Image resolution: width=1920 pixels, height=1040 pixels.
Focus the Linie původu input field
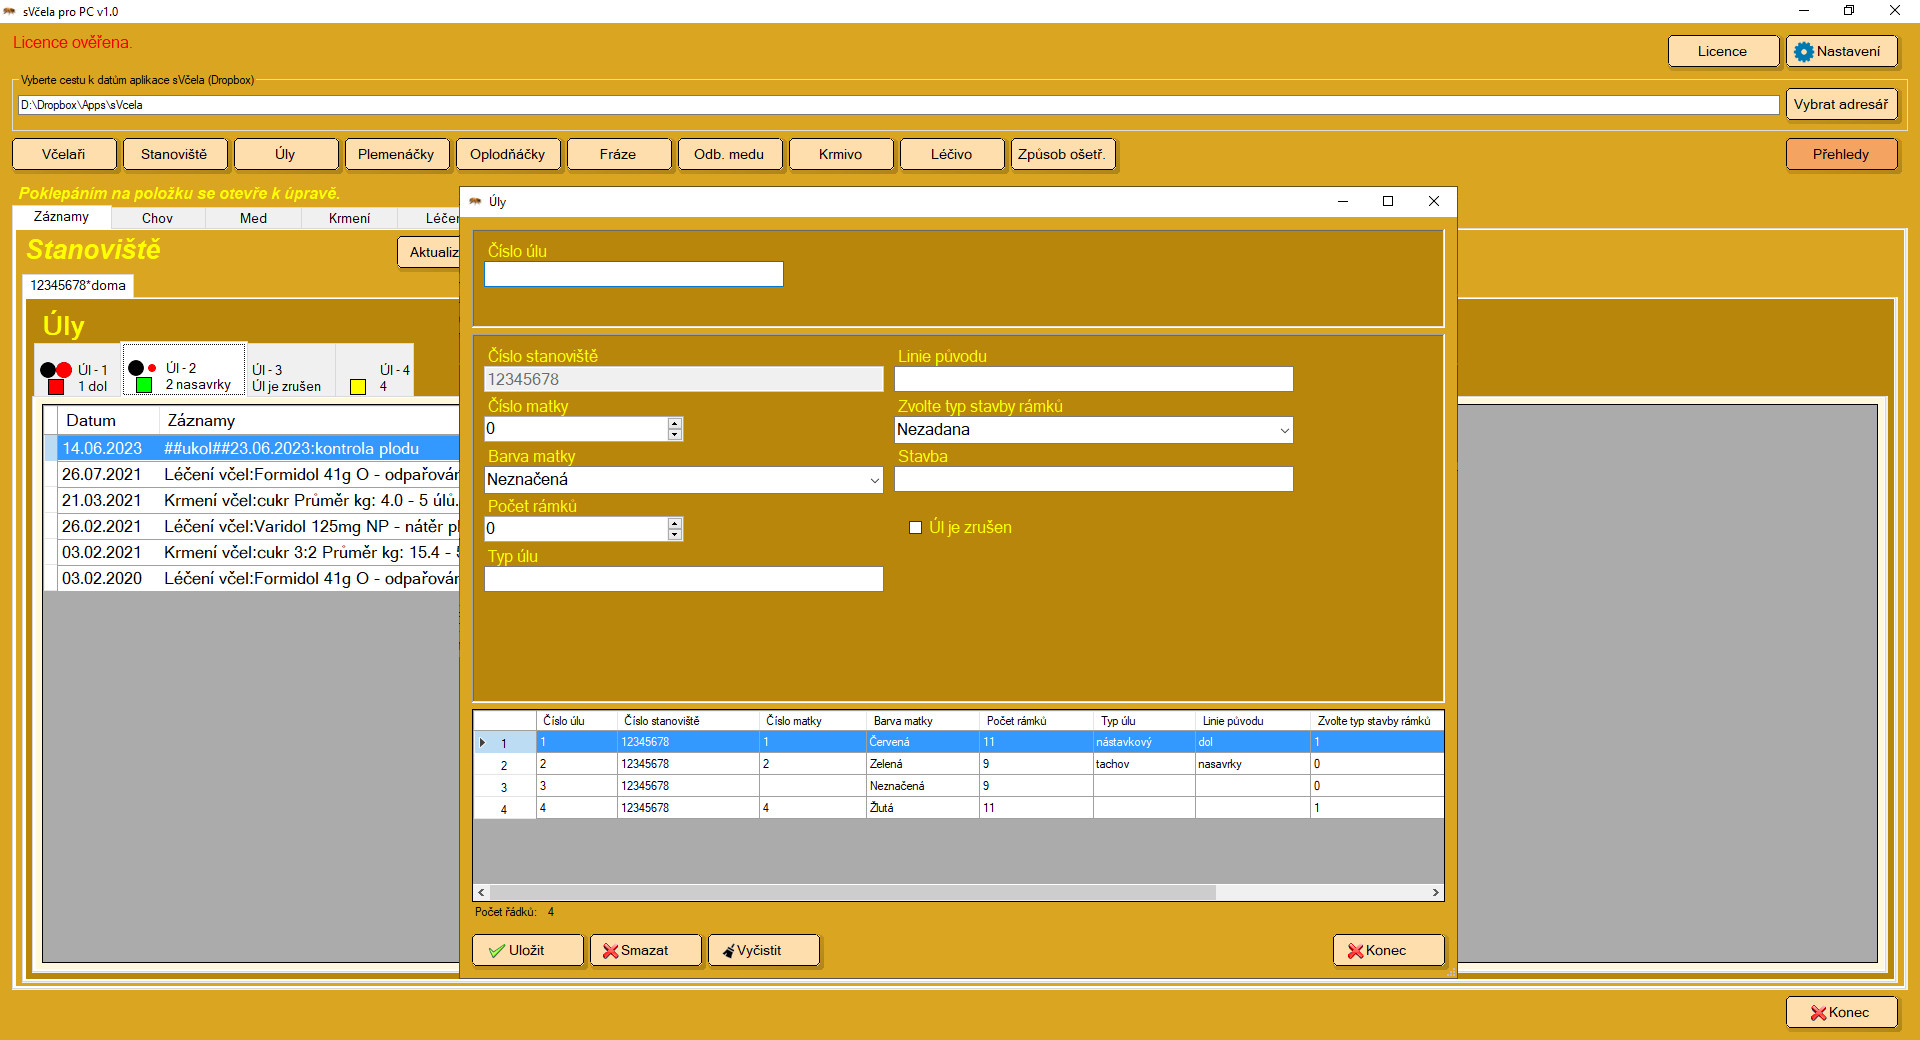pyautogui.click(x=1094, y=379)
